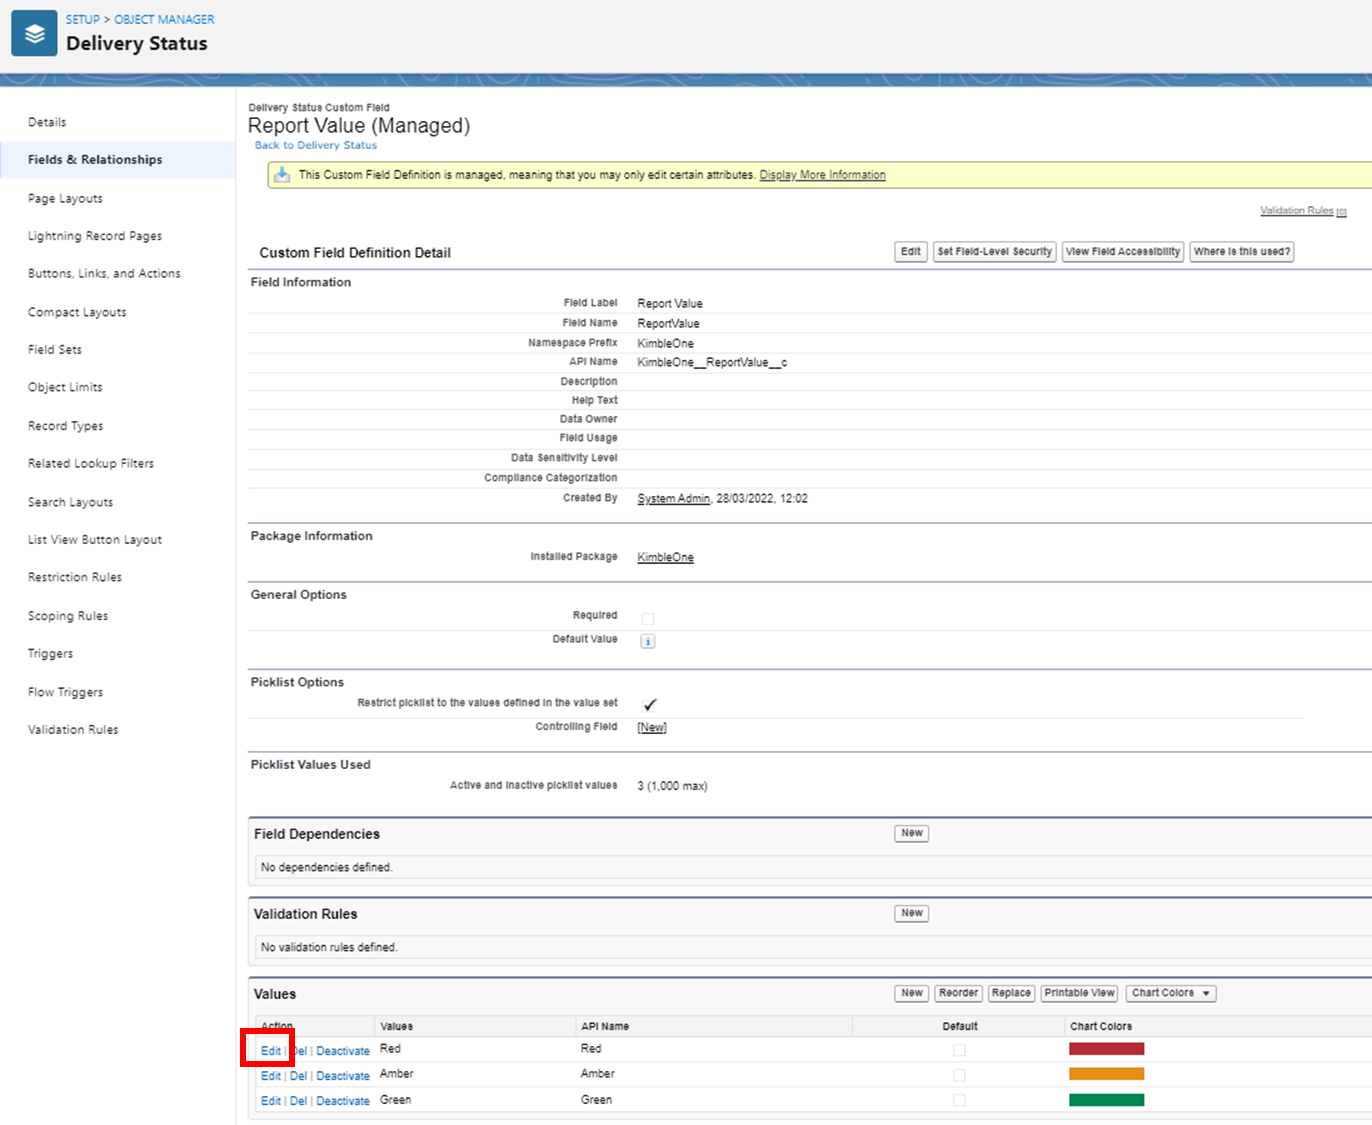The height and width of the screenshot is (1125, 1372).
Task: Click the restrict picklist checkmark
Action: pyautogui.click(x=650, y=704)
